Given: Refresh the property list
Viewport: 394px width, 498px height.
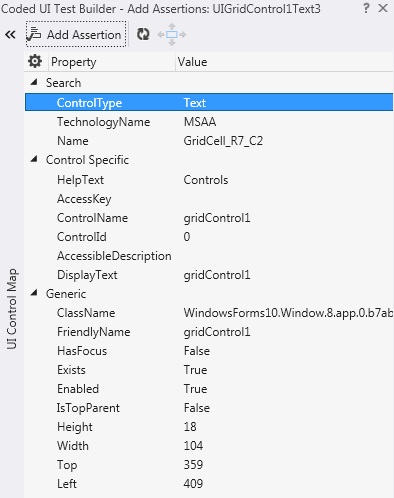Looking at the screenshot, I should [143, 34].
